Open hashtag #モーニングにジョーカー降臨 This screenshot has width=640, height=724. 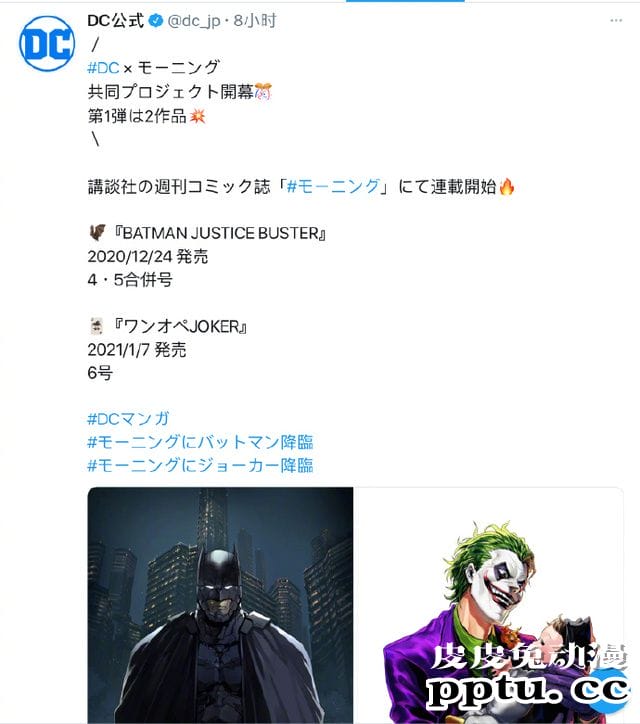tap(200, 465)
